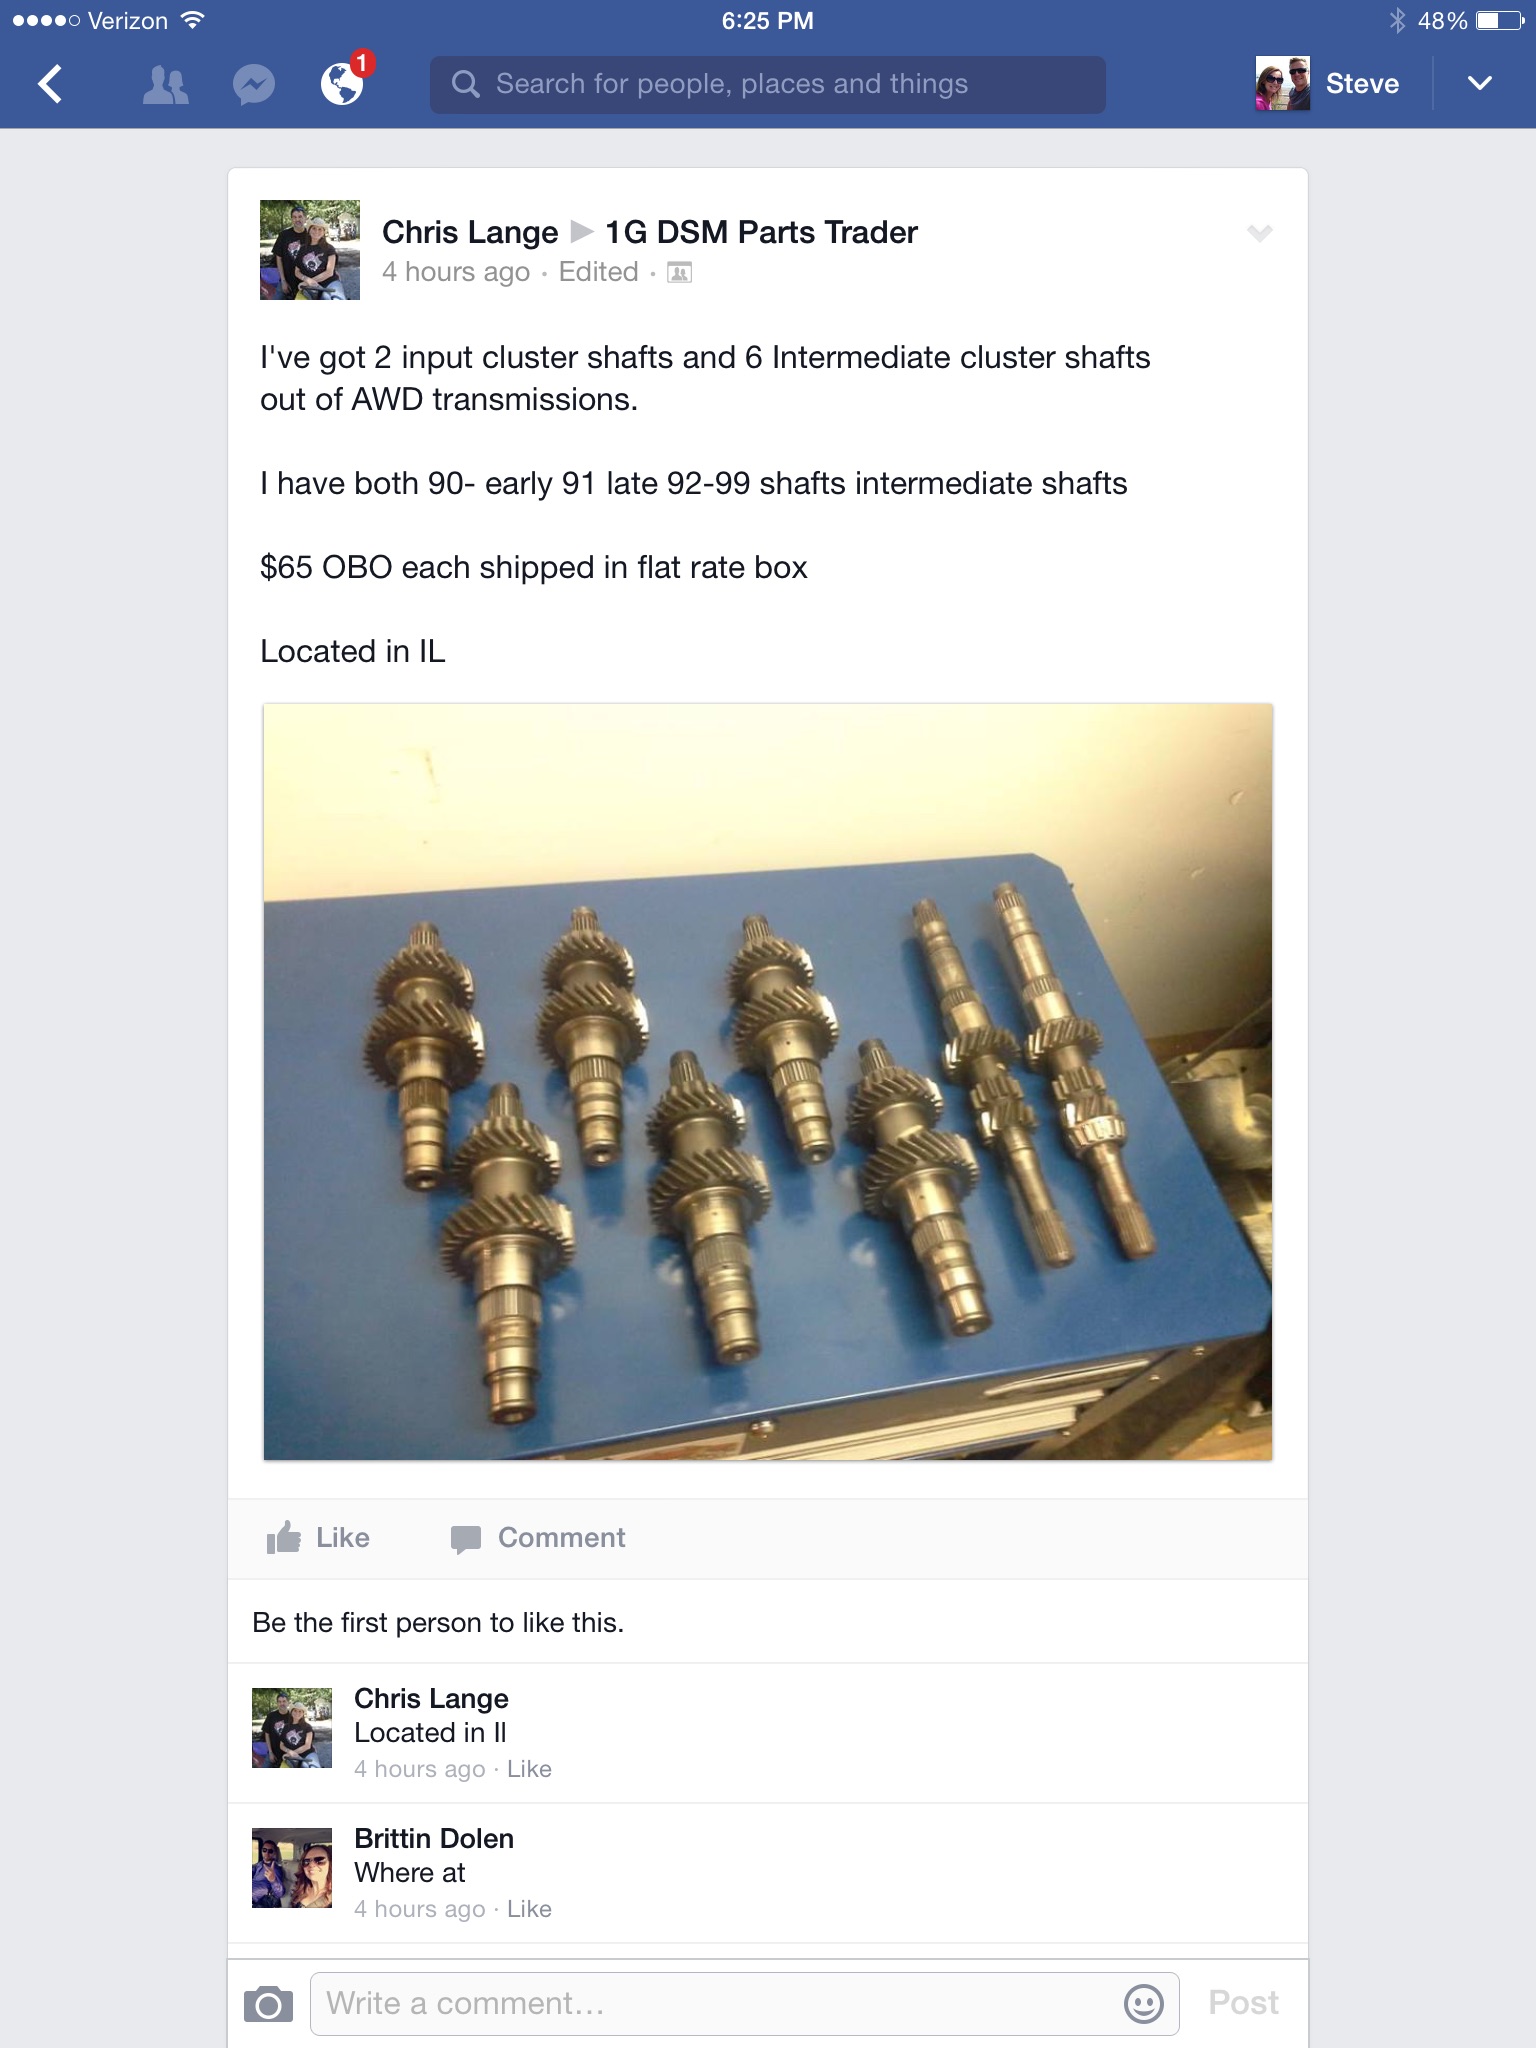The image size is (1536, 2048).
Task: Open the friend requests icon
Action: [165, 85]
